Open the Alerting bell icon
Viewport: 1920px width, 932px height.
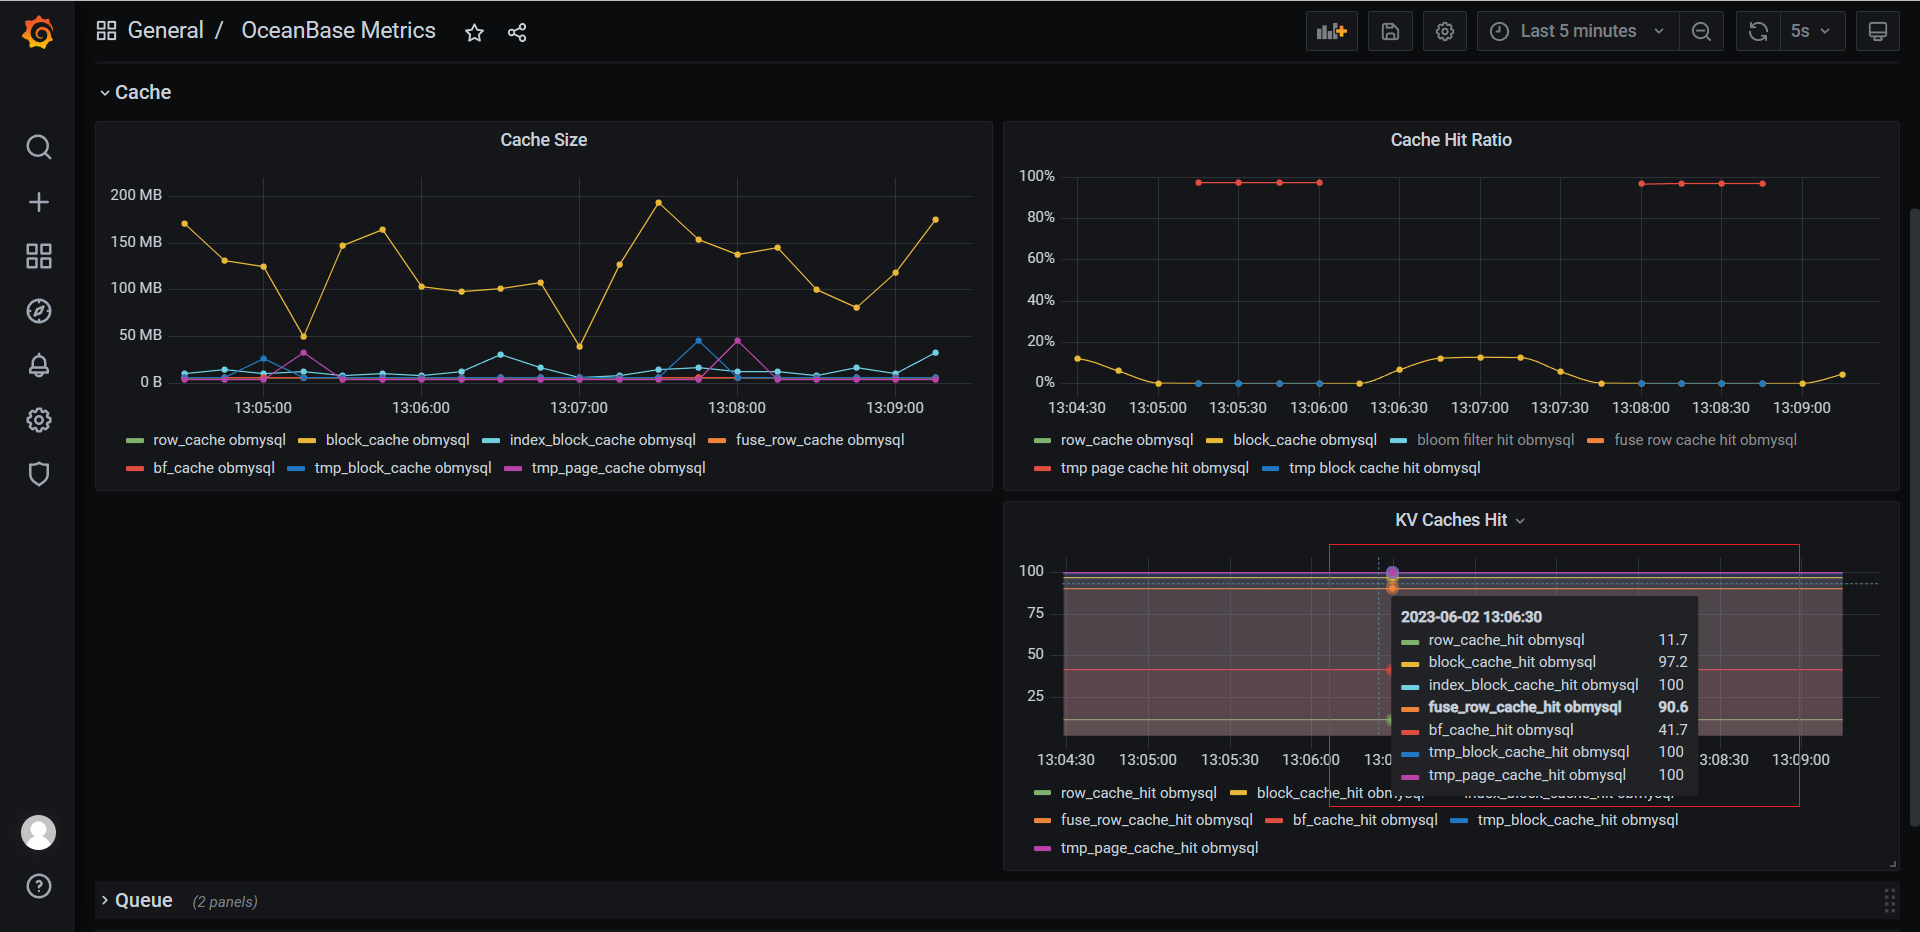[x=38, y=365]
